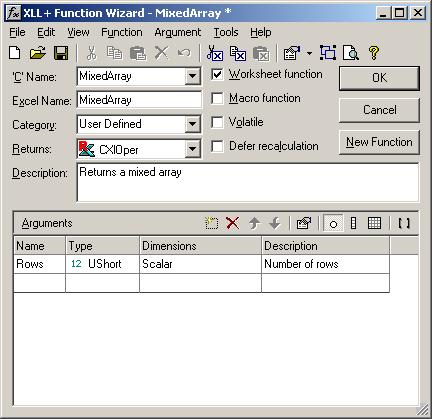Expand the Returns type dropdown
Screen dimensions: 432x419
pyautogui.click(x=192, y=148)
